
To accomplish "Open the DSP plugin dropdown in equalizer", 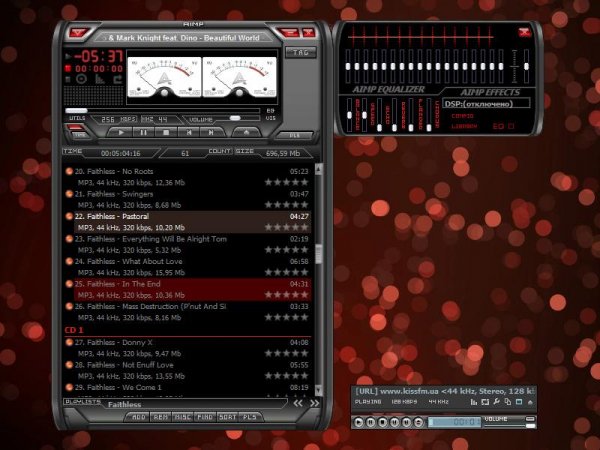I will click(486, 104).
